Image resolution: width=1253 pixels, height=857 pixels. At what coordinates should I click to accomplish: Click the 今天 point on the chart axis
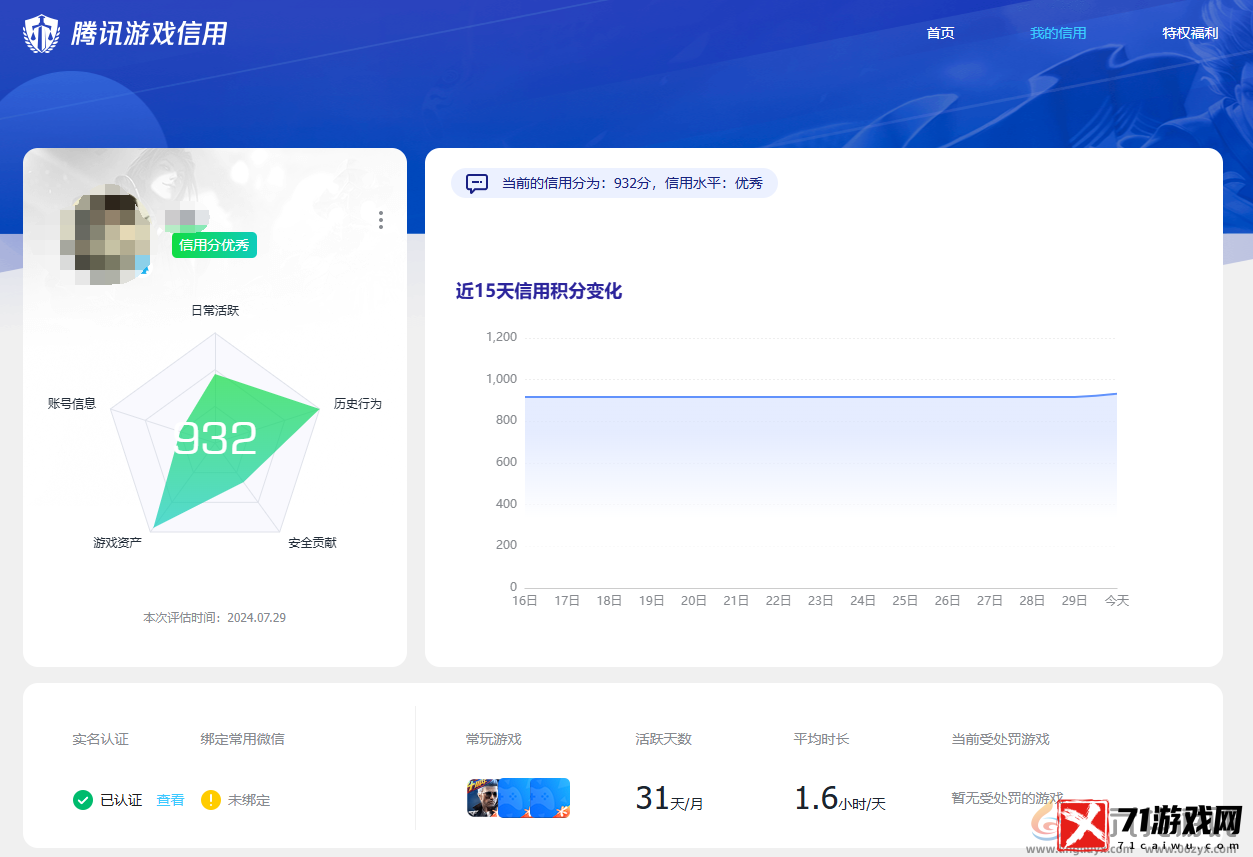point(1116,601)
